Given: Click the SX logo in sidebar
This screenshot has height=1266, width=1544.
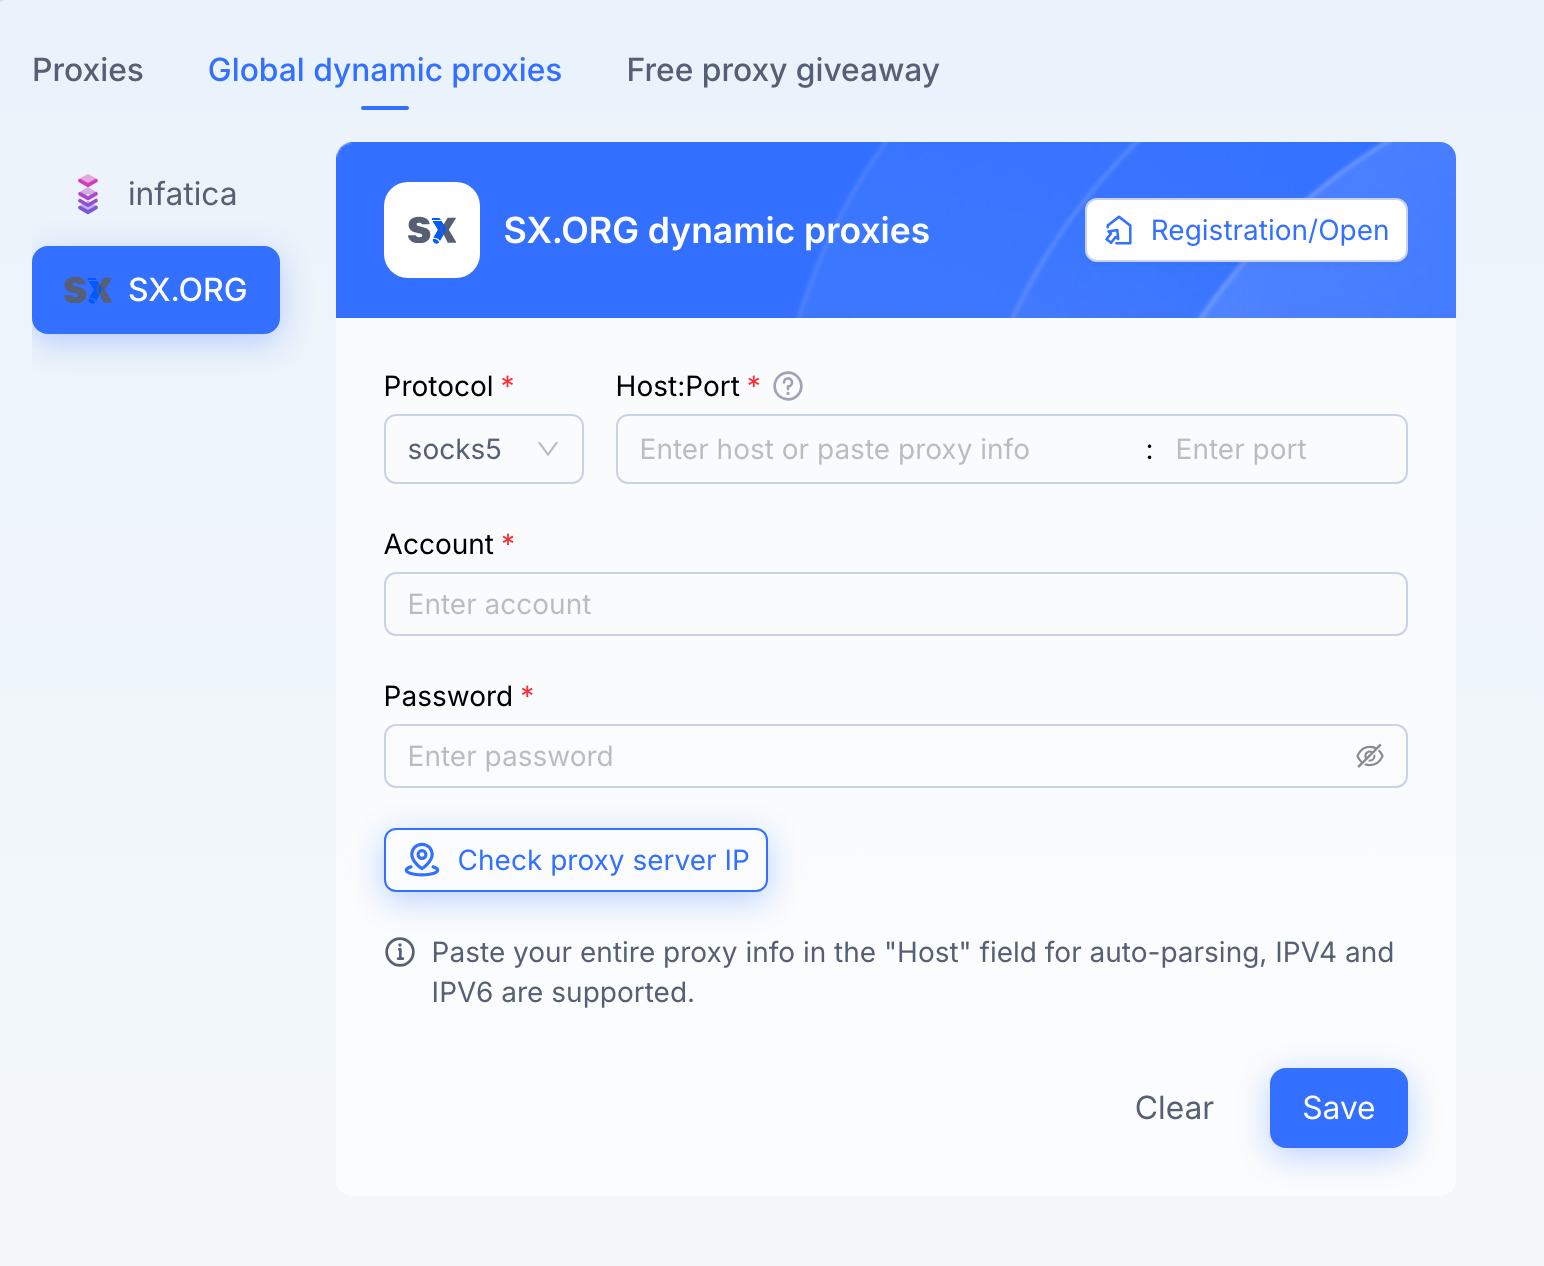Looking at the screenshot, I should (88, 290).
